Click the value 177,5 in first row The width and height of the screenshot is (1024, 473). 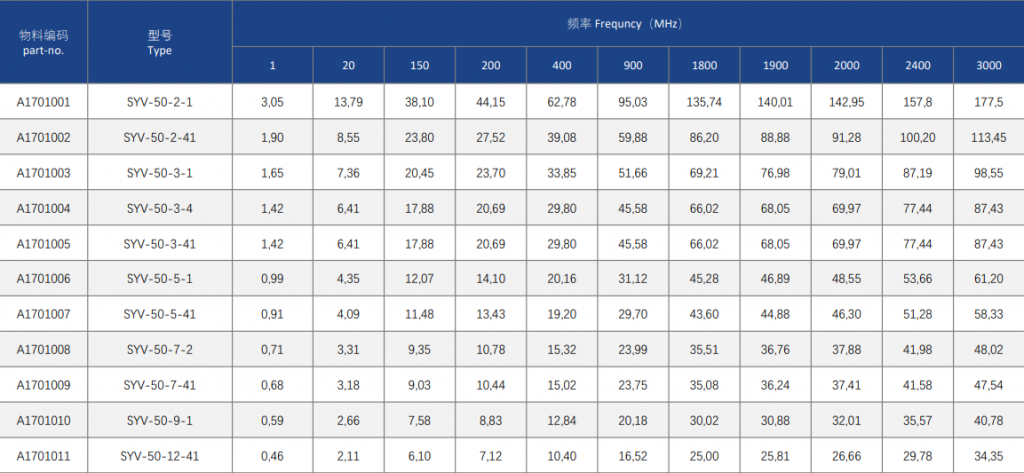click(x=989, y=101)
